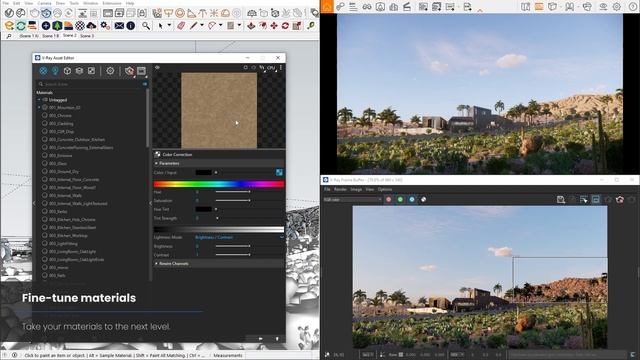Open Geometry category cube icon in Asset Editor
This screenshot has width=640, height=360.
pyautogui.click(x=67, y=71)
